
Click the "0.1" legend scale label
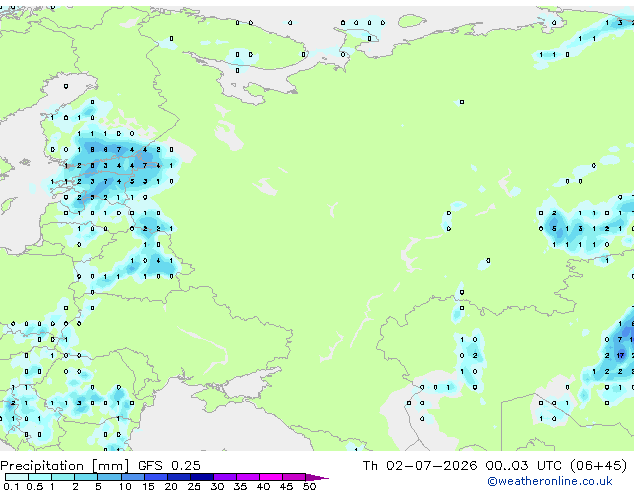pyautogui.click(x=11, y=486)
